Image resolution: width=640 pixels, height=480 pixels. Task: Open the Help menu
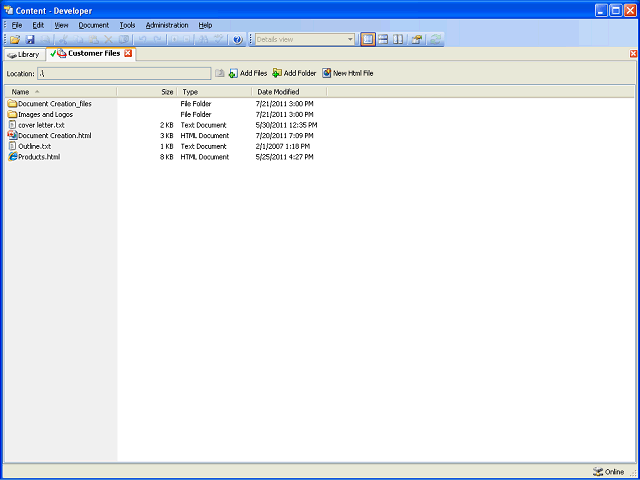[205, 25]
